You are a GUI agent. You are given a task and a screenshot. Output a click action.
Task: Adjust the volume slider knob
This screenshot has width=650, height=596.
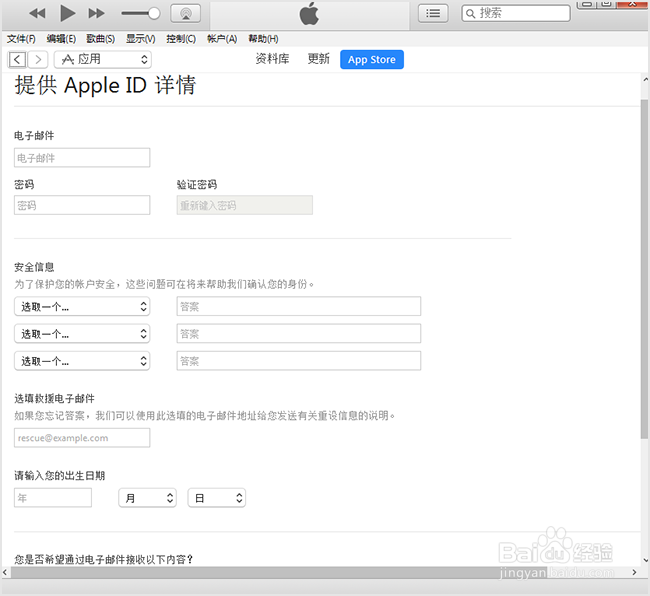pos(154,13)
